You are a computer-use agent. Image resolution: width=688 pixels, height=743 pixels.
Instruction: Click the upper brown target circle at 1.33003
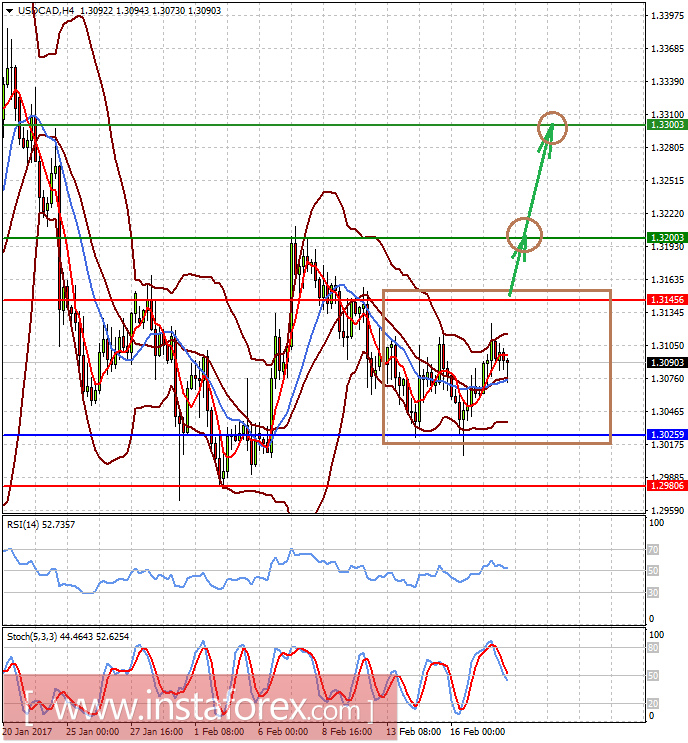point(552,127)
